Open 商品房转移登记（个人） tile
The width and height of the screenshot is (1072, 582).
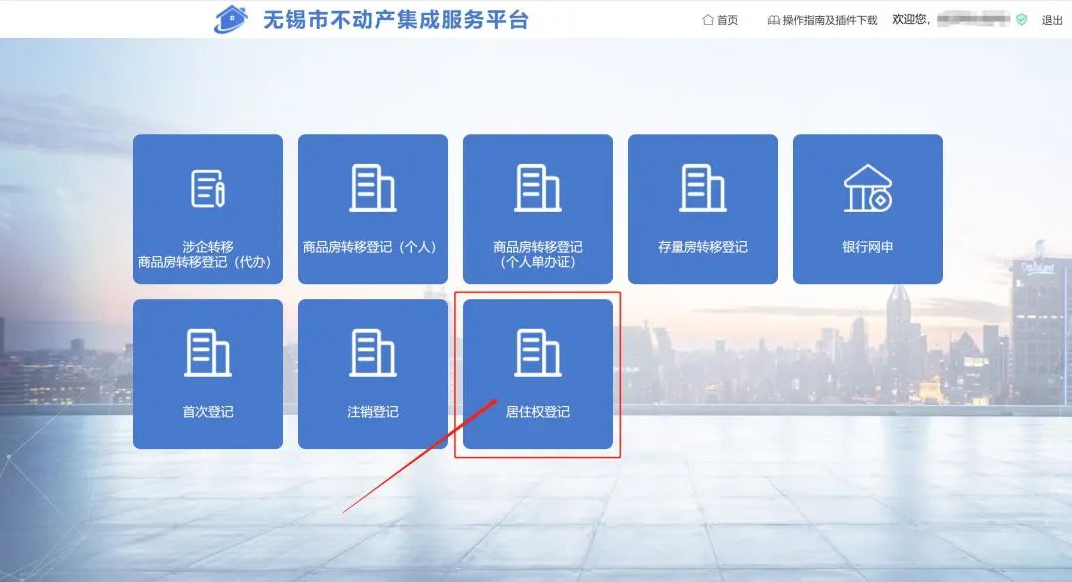(373, 209)
